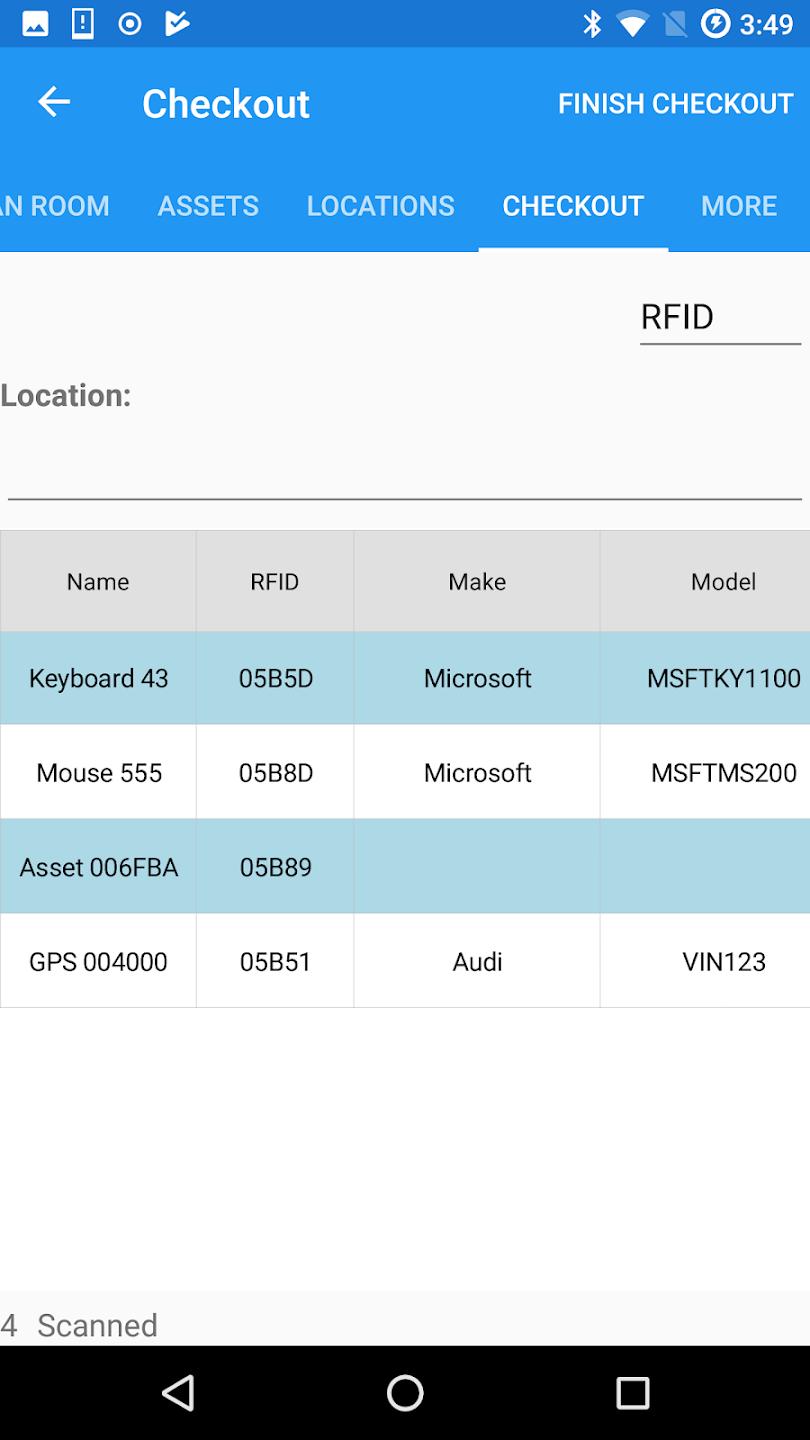810x1440 pixels.
Task: Select the GPS 004000 row
Action: point(405,961)
